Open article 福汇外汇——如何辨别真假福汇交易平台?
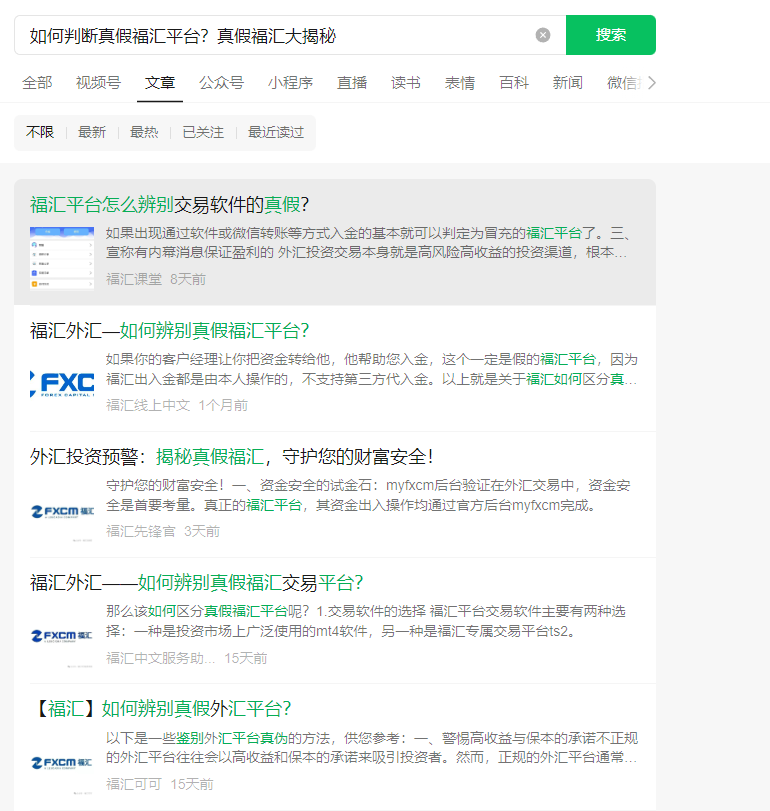The height and width of the screenshot is (811, 770). pos(197,583)
